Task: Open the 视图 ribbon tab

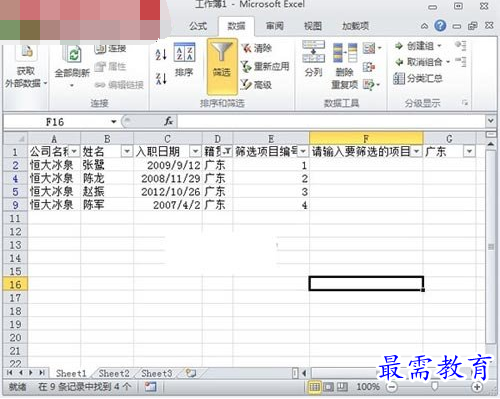Action: [313, 26]
